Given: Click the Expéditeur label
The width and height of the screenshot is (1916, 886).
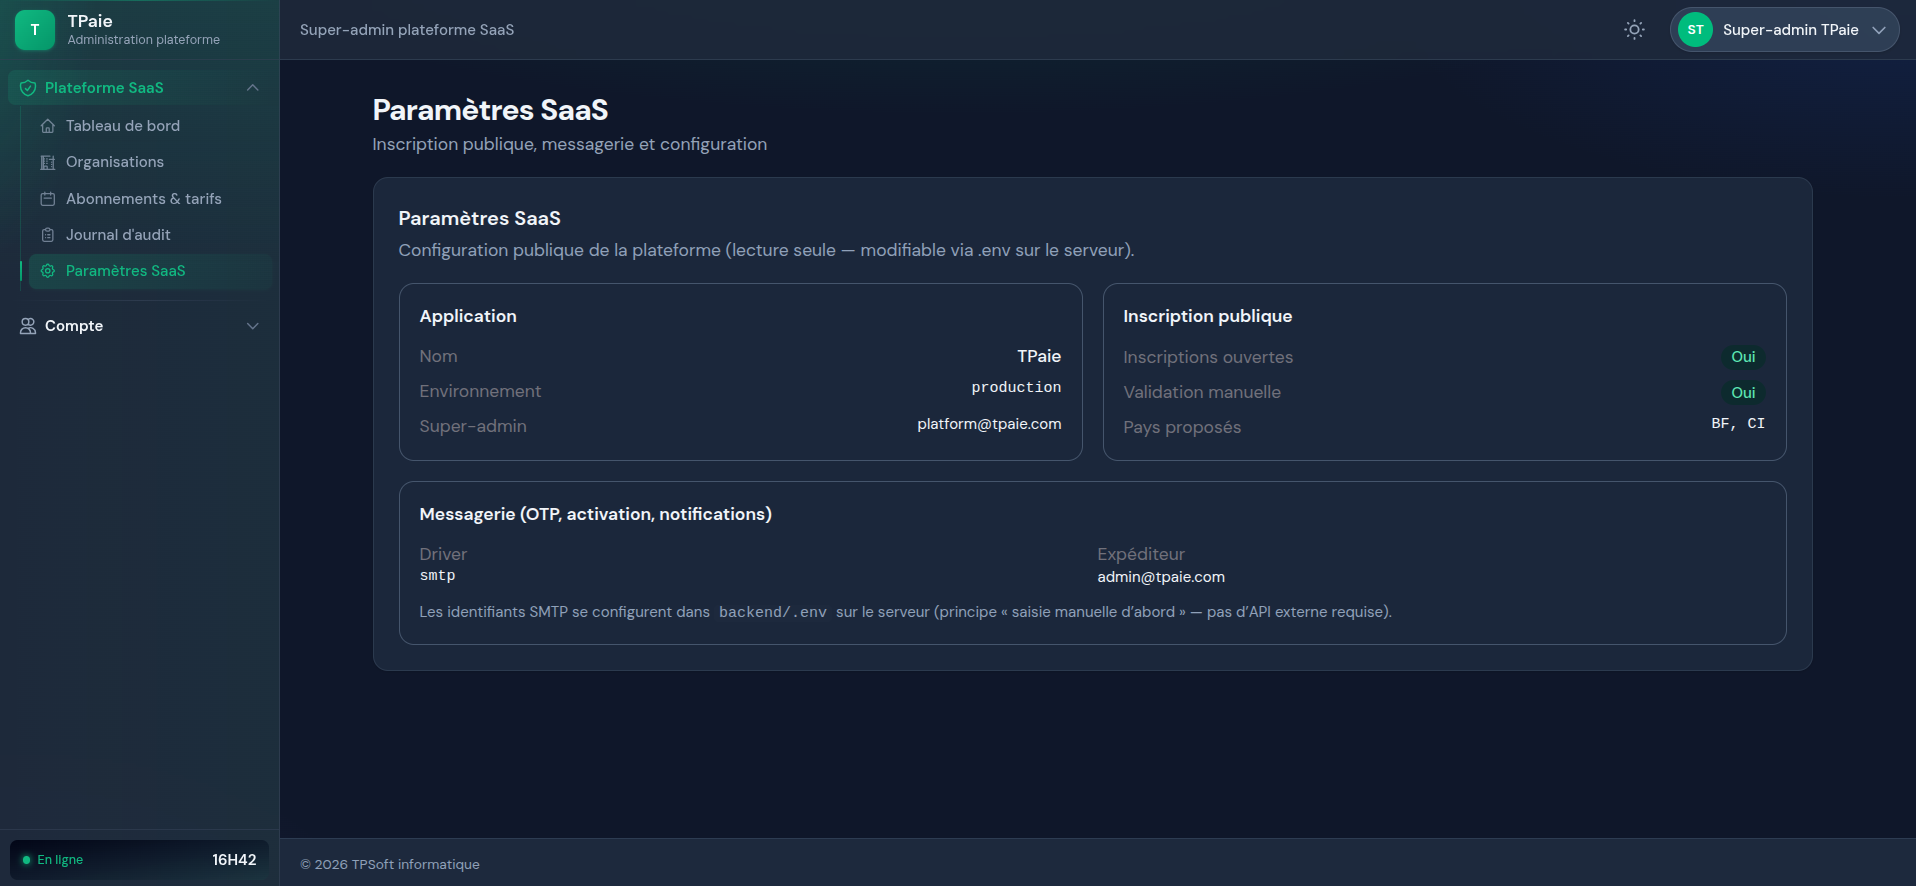Looking at the screenshot, I should (x=1141, y=554).
